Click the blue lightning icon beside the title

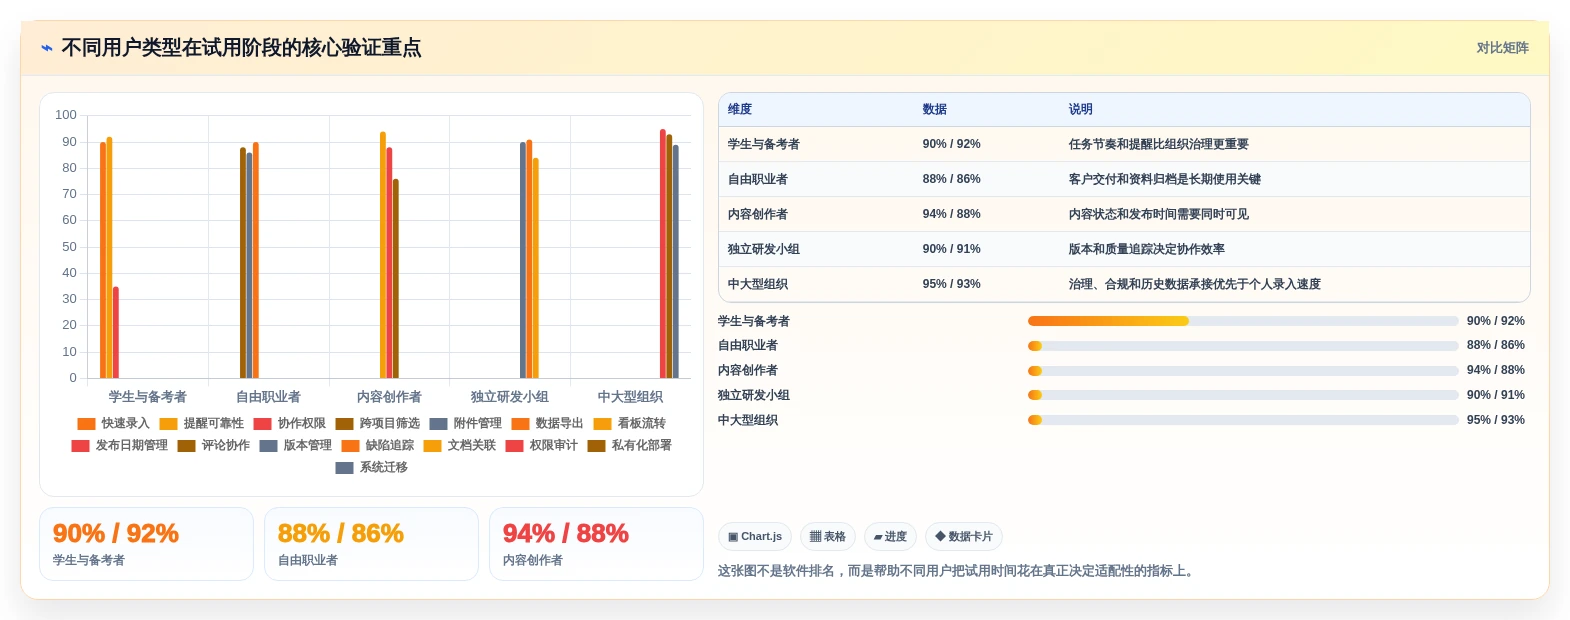pyautogui.click(x=46, y=48)
